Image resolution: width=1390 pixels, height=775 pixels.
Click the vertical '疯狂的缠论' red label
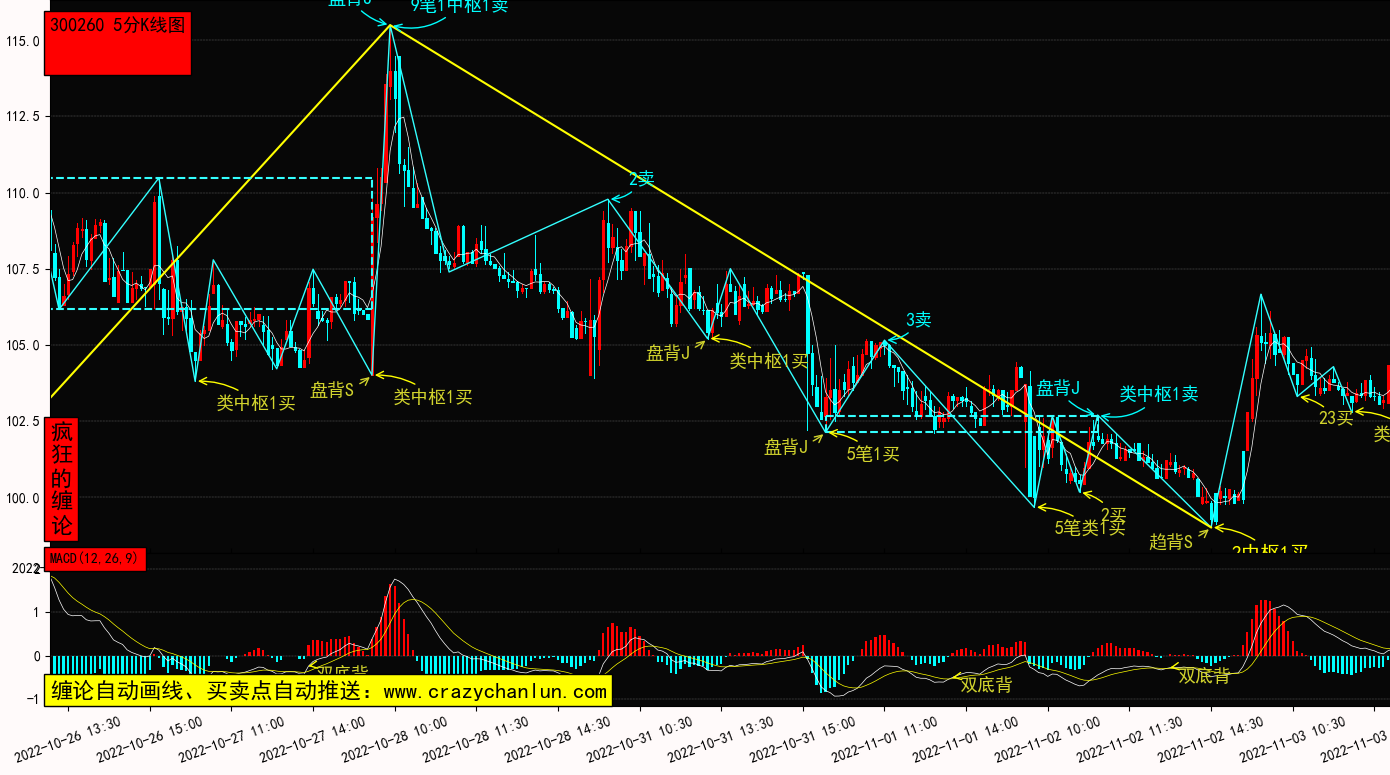61,479
